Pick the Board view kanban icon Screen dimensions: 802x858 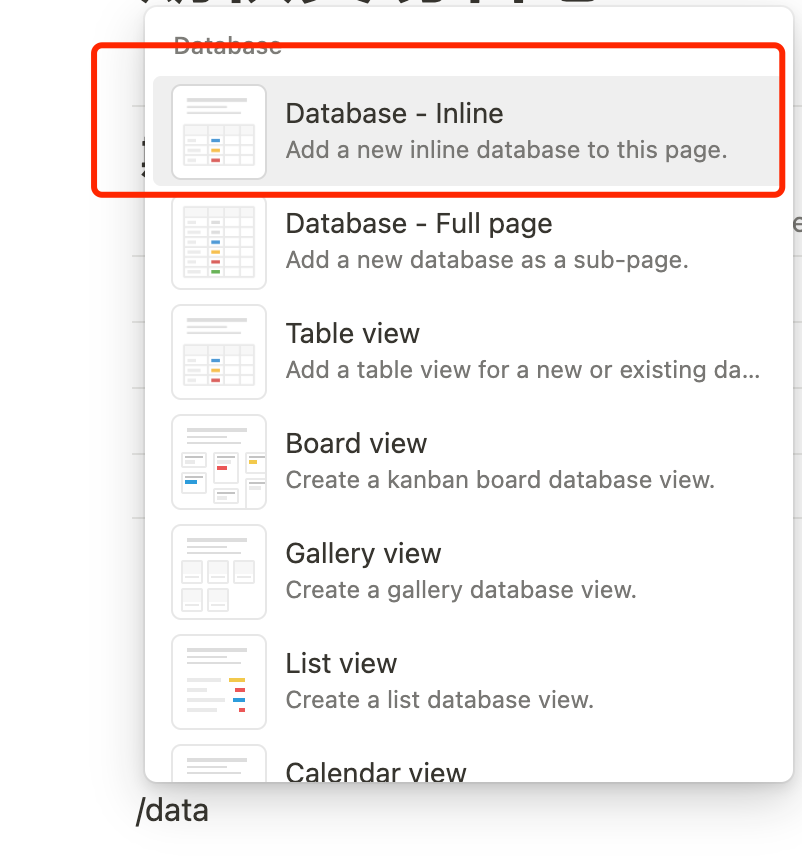[x=219, y=462]
